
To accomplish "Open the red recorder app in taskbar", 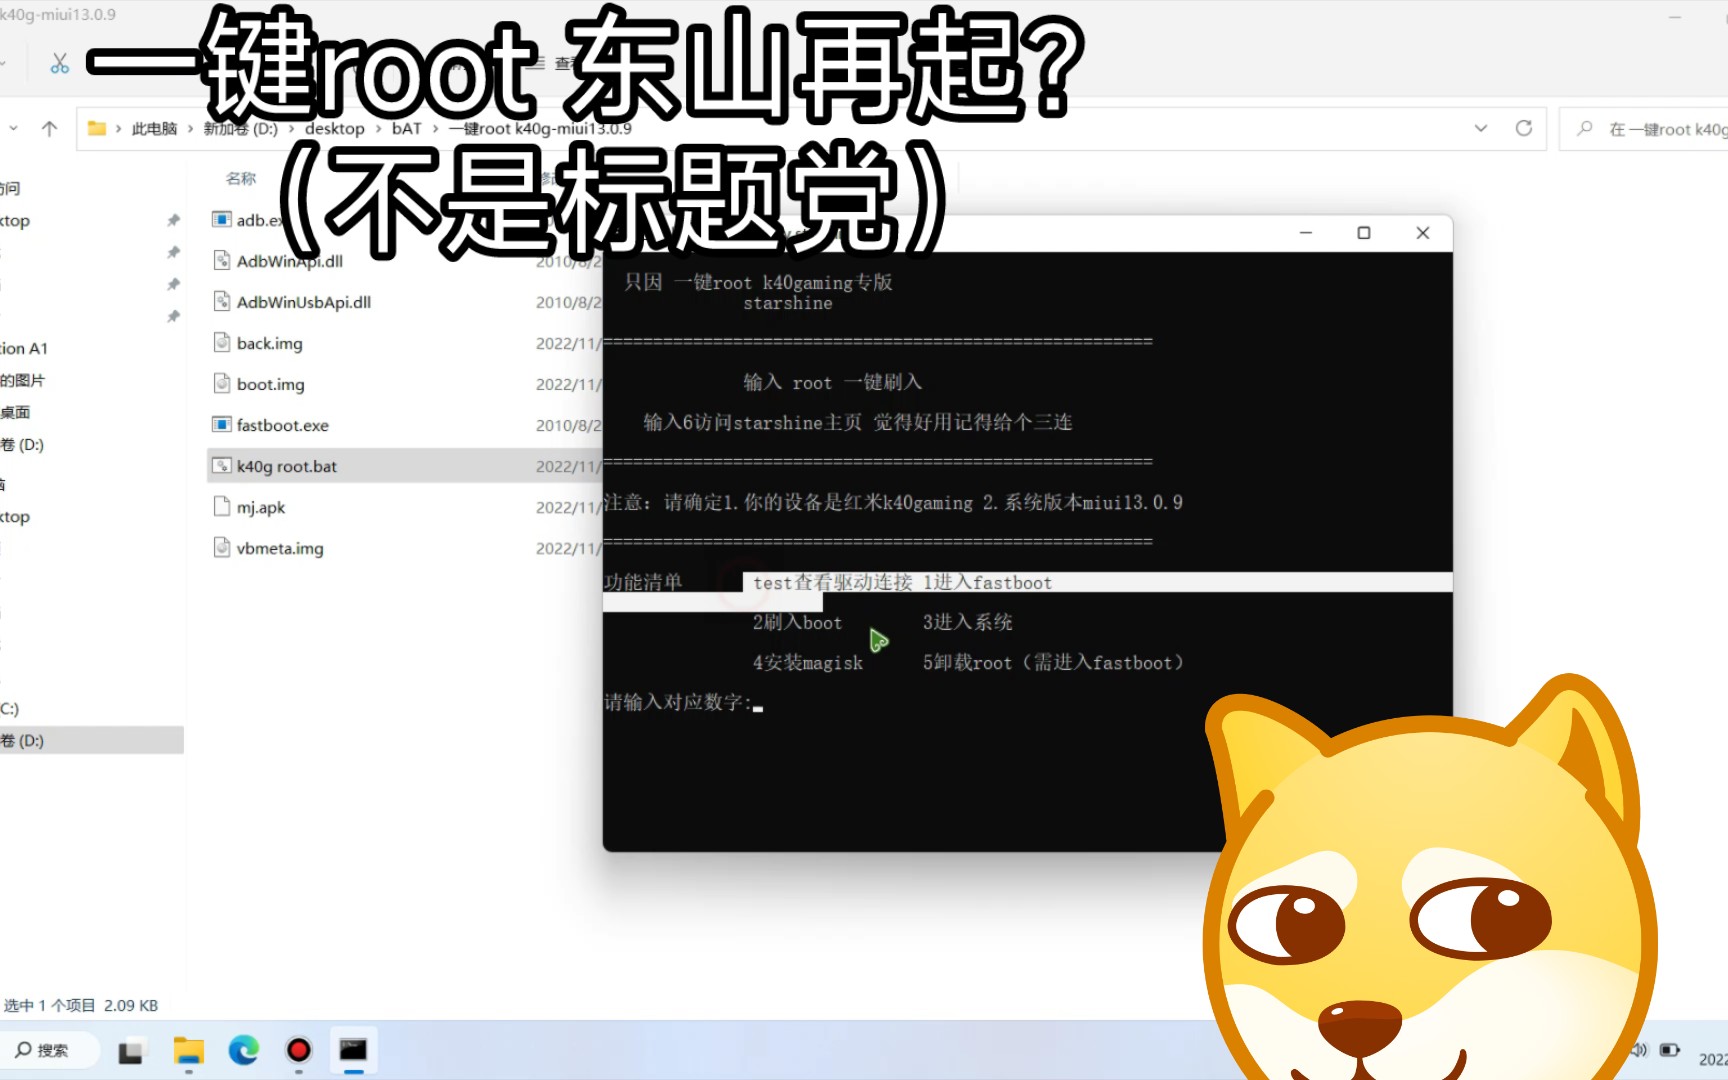I will coord(298,1050).
